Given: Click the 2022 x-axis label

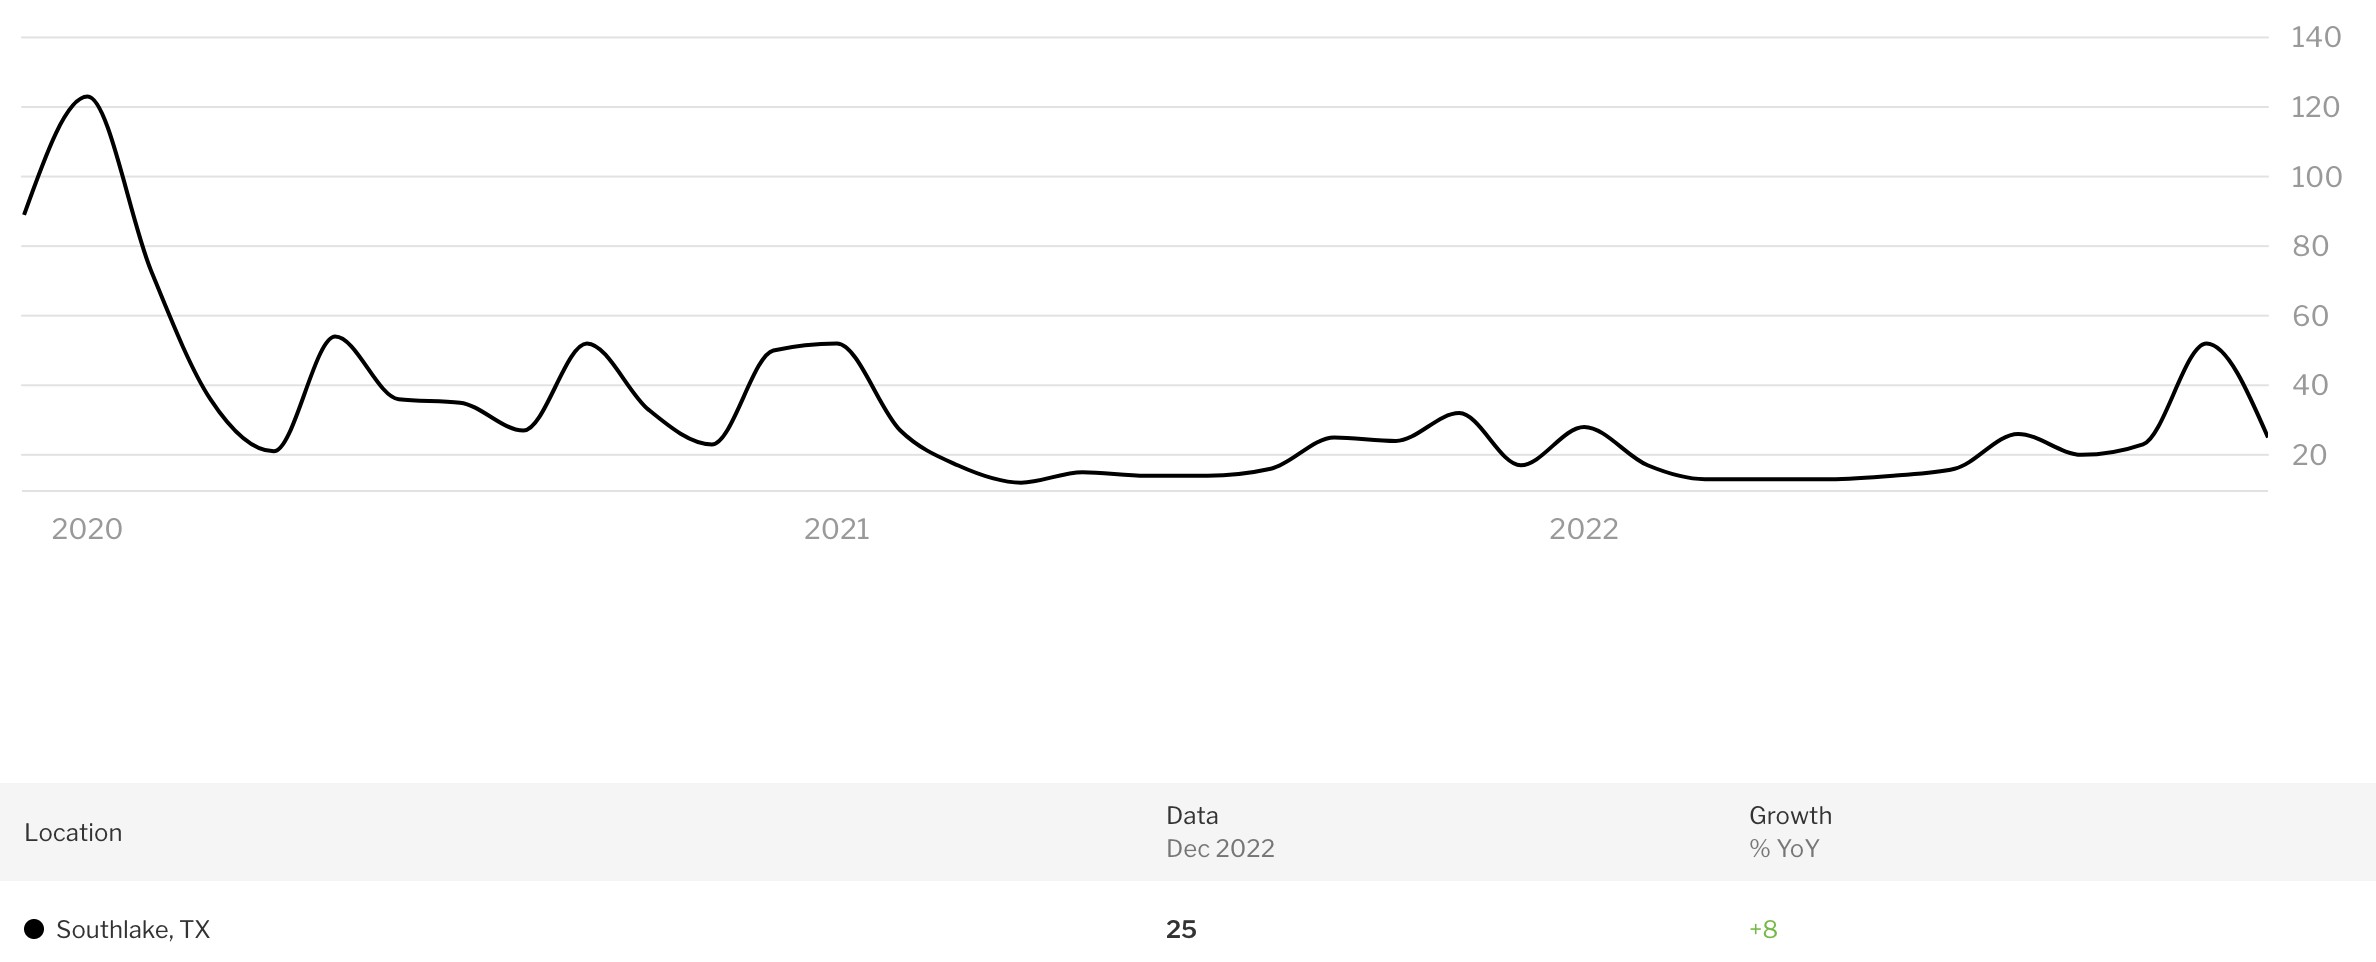Looking at the screenshot, I should click(1584, 529).
